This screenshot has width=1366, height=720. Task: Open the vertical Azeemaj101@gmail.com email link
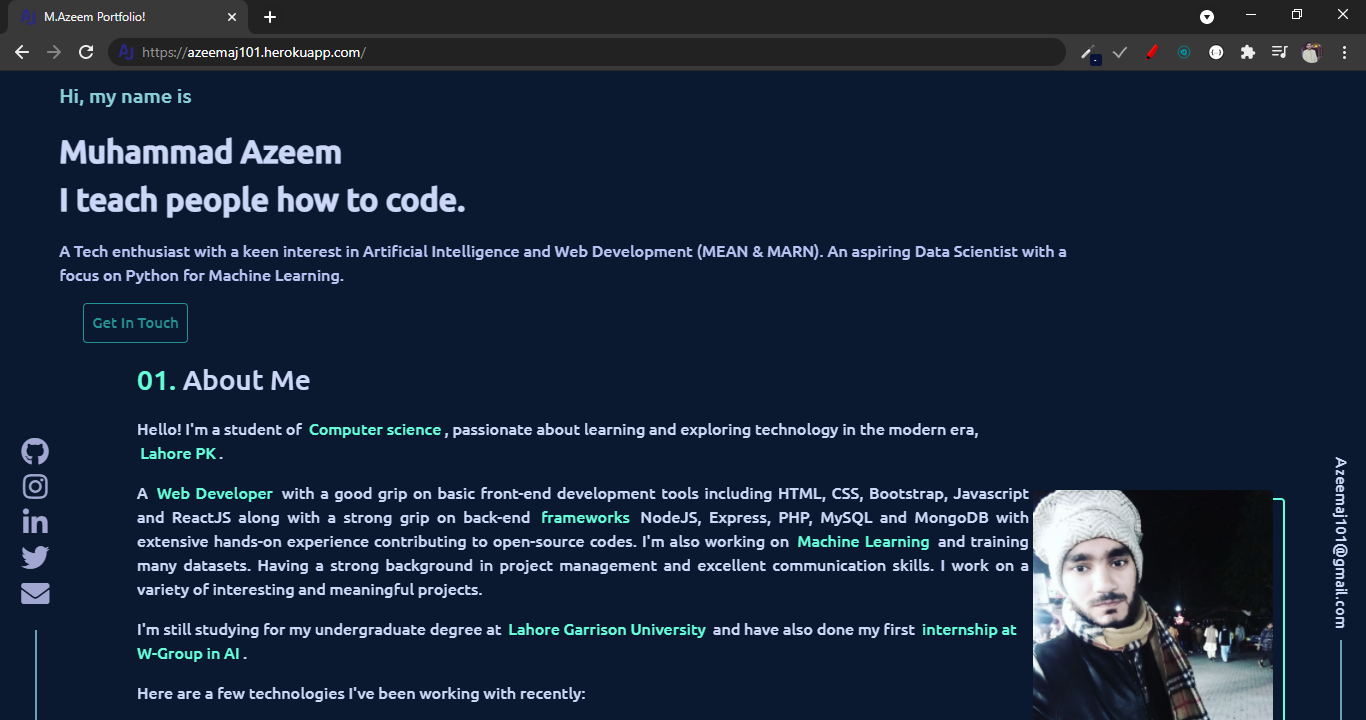click(x=1340, y=543)
